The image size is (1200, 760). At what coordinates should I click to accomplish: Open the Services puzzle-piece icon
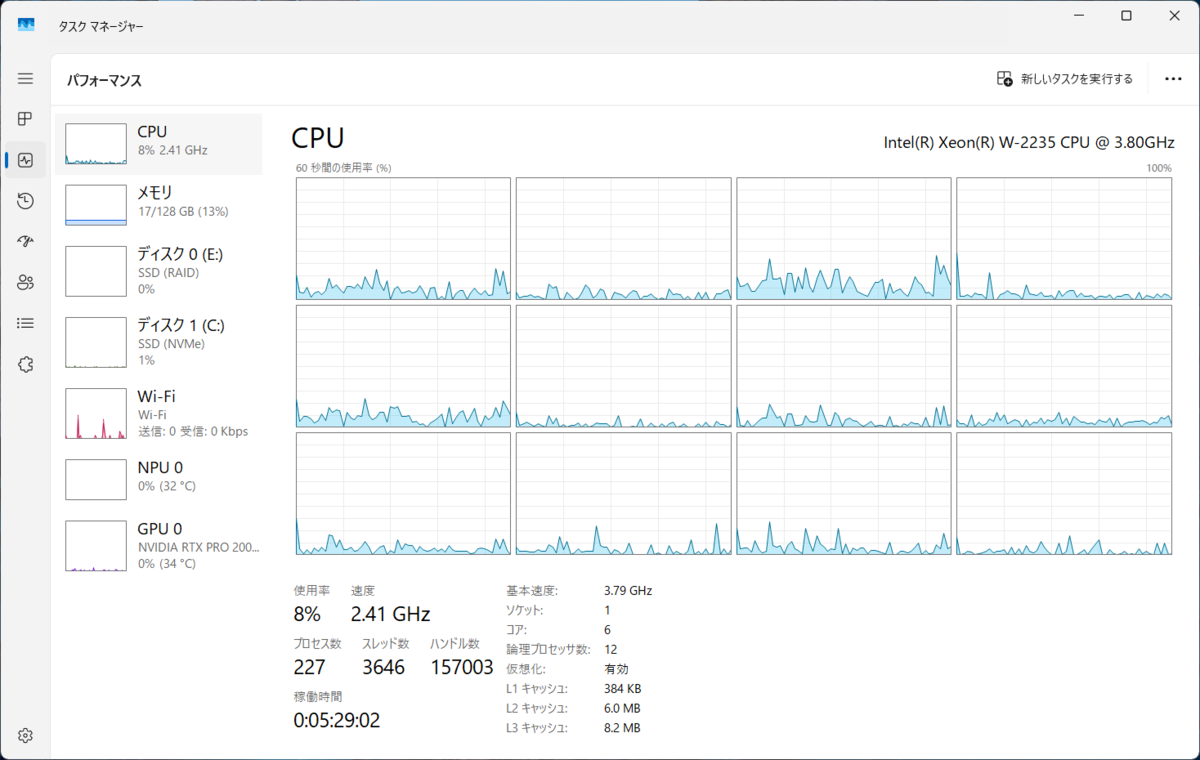pyautogui.click(x=25, y=365)
